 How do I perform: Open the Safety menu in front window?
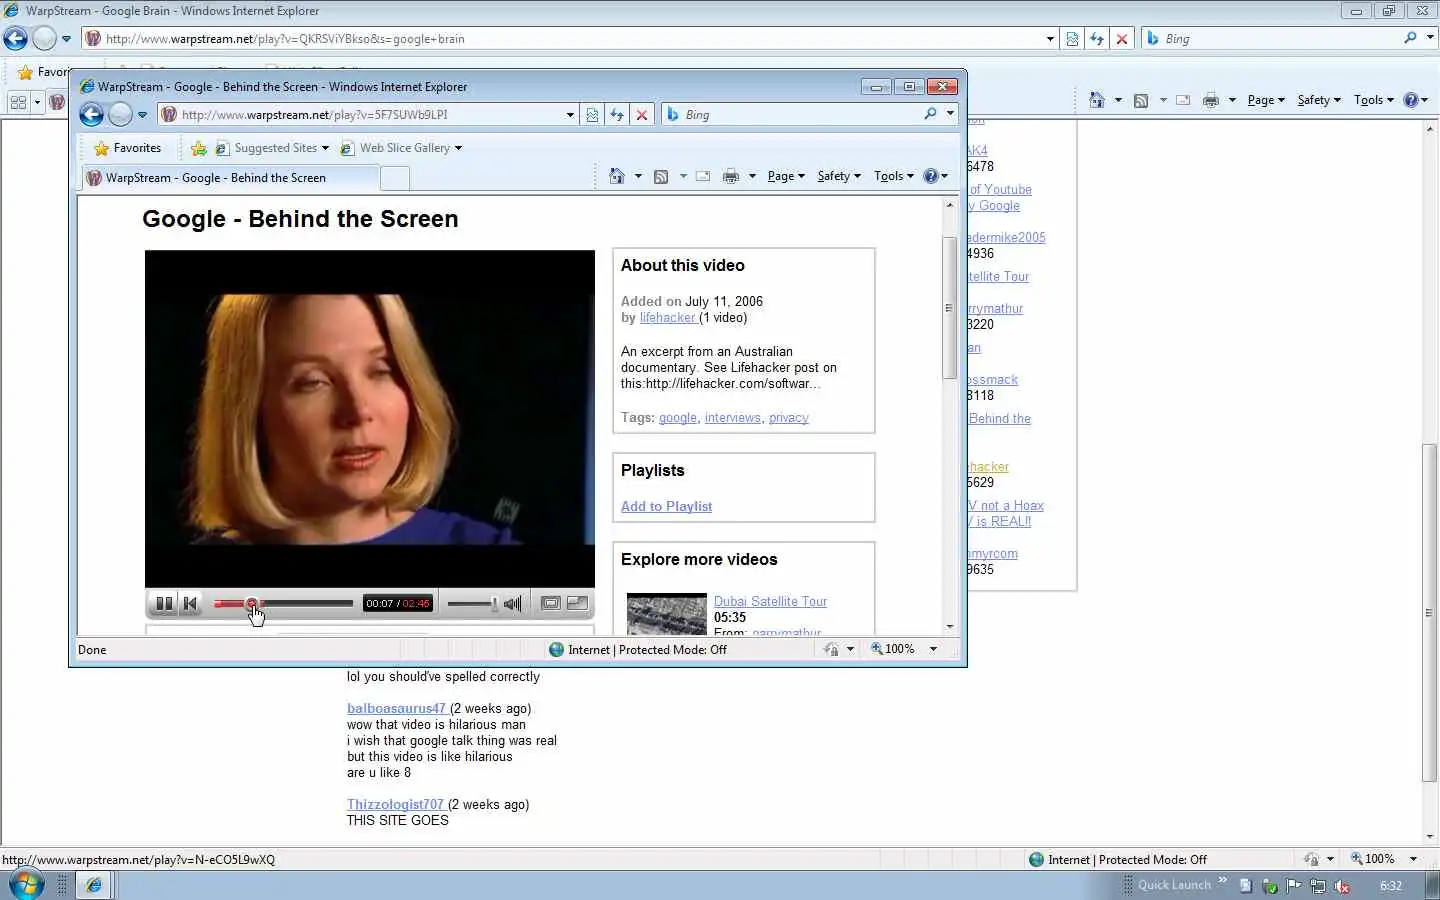(x=838, y=176)
